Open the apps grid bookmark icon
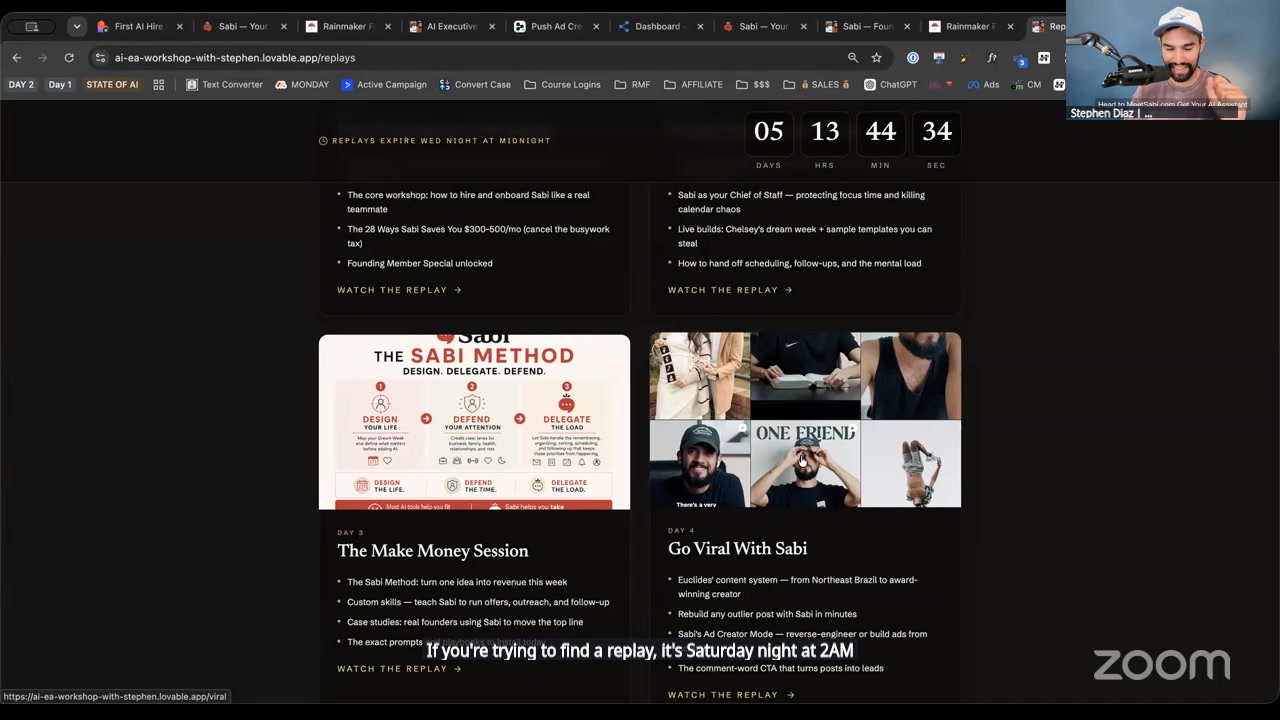The height and width of the screenshot is (720, 1280). pos(159,85)
